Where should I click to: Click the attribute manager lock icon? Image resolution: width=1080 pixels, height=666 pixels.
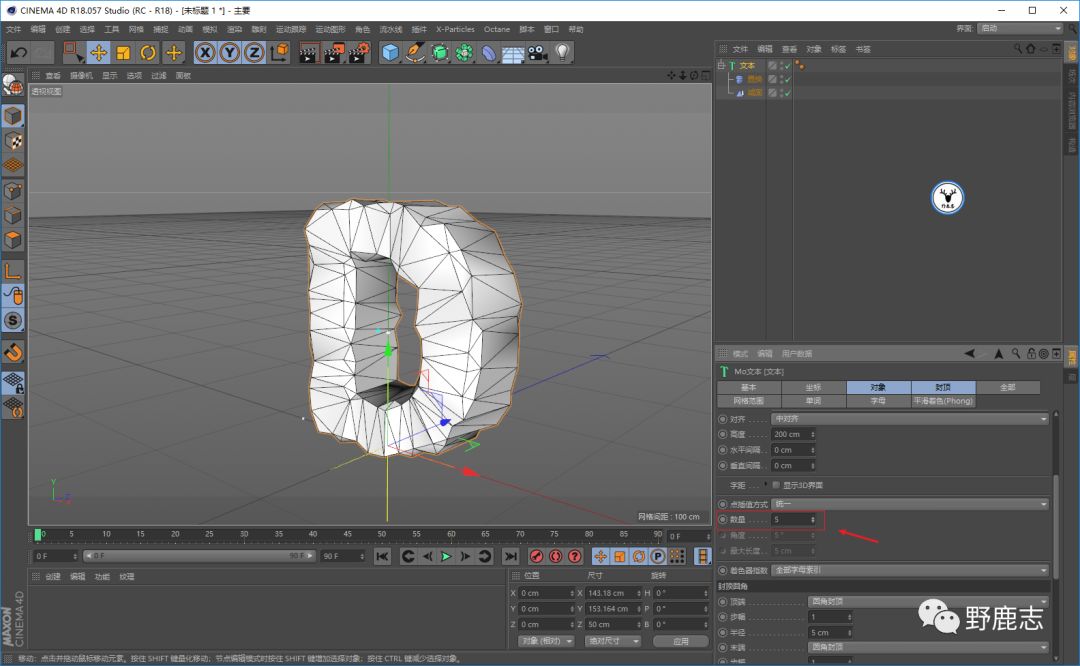pyautogui.click(x=1030, y=354)
